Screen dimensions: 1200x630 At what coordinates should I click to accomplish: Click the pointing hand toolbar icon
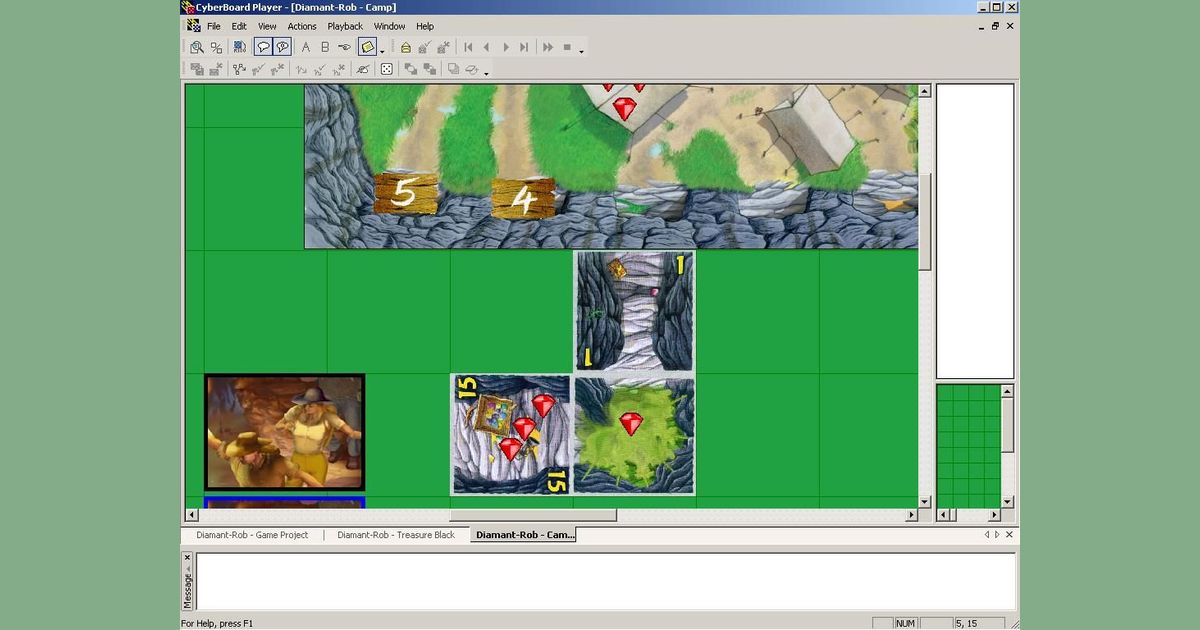(344, 47)
